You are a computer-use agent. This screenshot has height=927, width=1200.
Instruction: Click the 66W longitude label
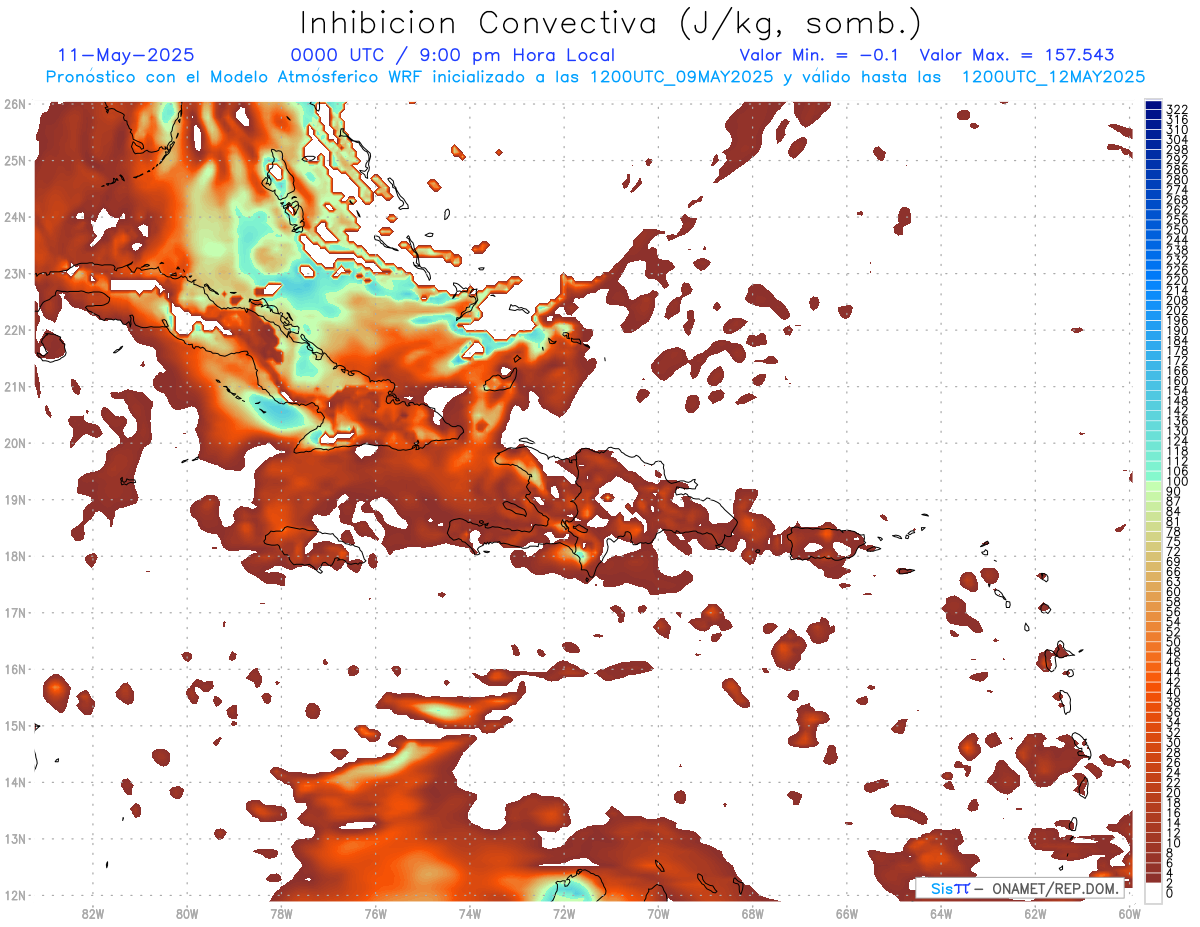click(847, 913)
